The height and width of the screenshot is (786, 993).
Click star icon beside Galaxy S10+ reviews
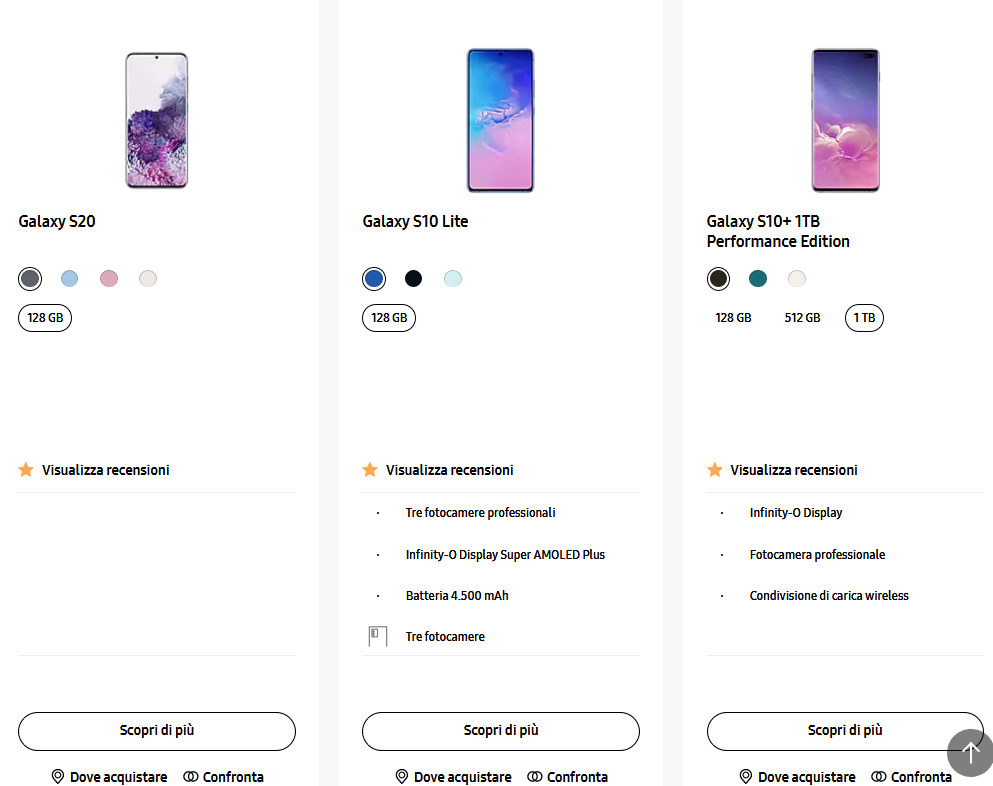pyautogui.click(x=714, y=469)
